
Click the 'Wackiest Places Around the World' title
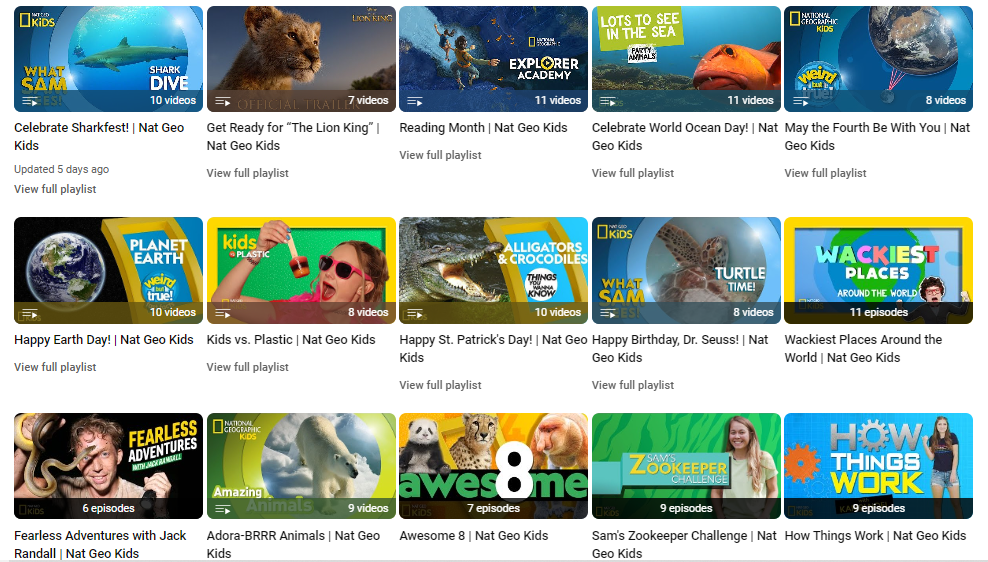[863, 348]
